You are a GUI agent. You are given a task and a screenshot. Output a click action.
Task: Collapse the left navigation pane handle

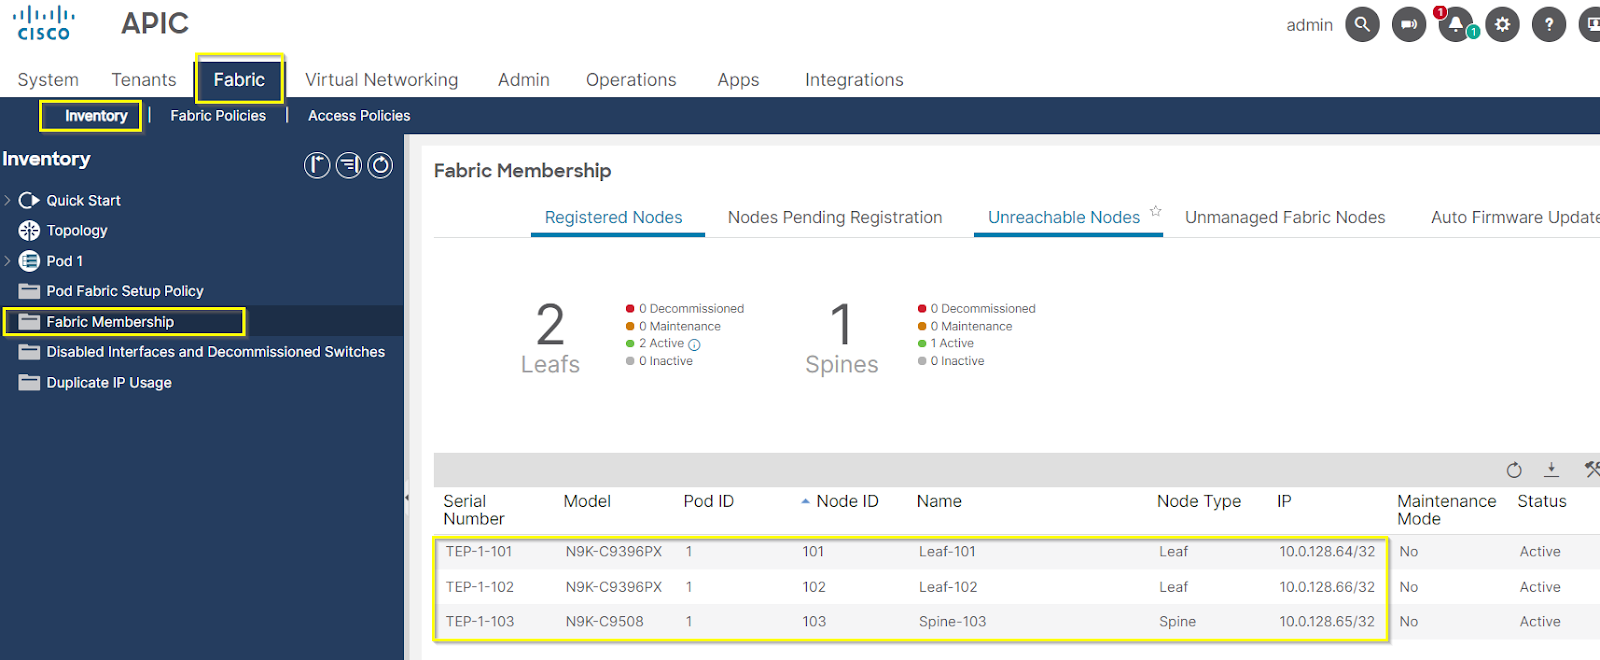click(x=407, y=497)
